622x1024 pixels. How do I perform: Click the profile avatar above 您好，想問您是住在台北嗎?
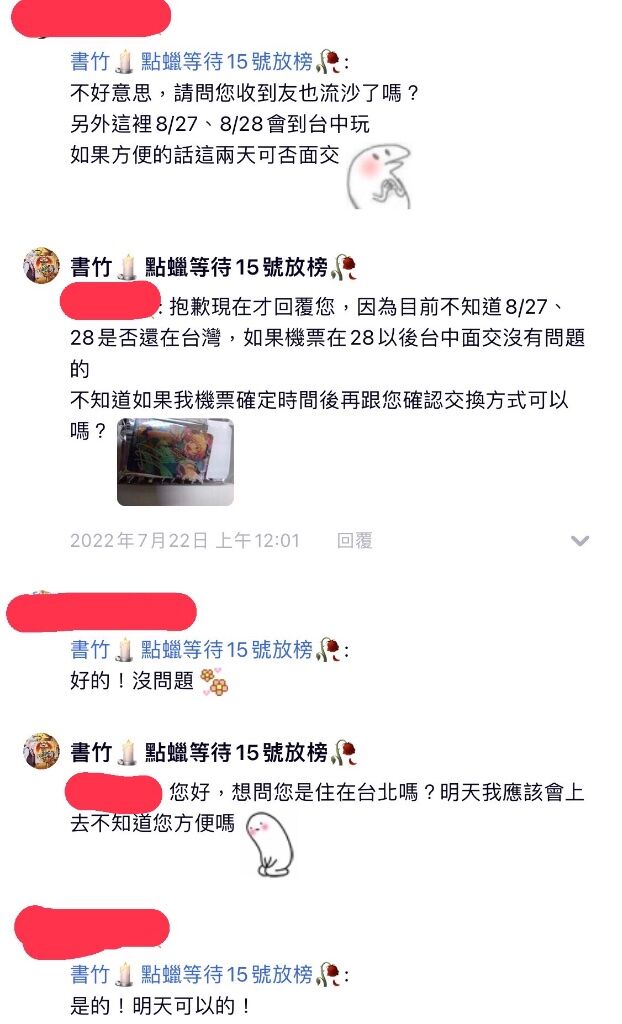click(42, 751)
